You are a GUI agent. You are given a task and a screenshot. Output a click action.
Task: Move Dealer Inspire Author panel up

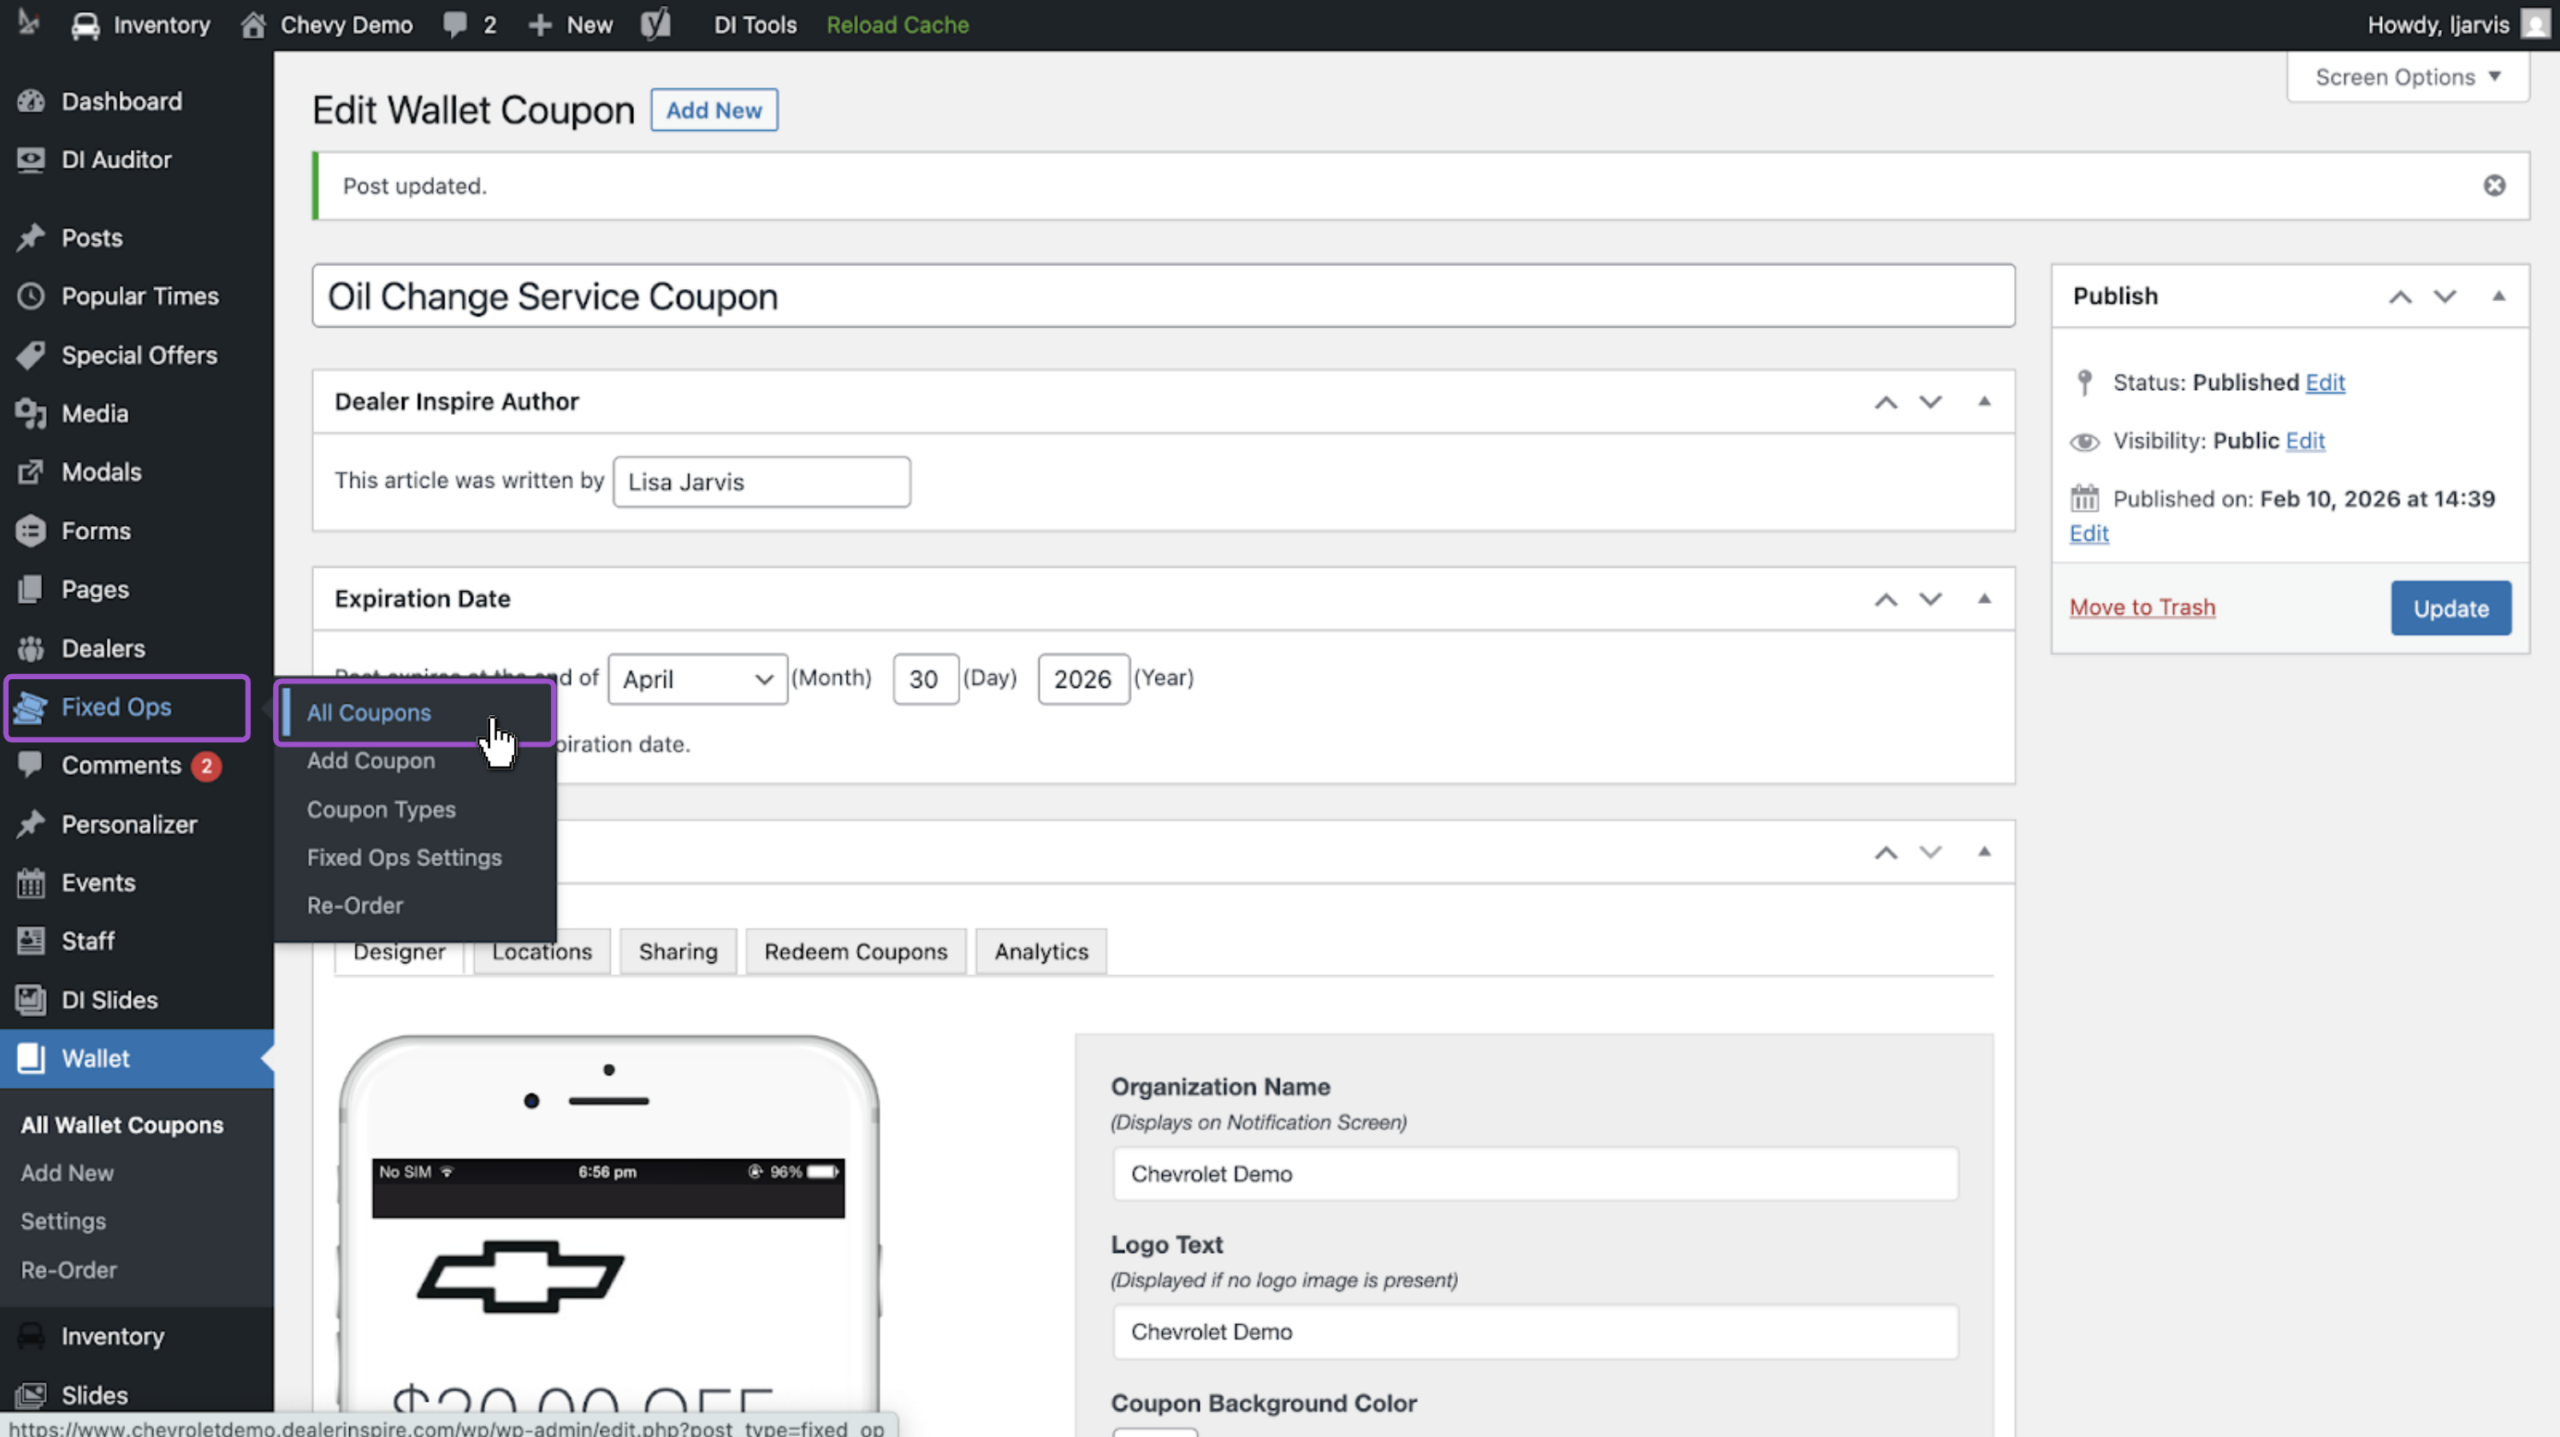pyautogui.click(x=1885, y=402)
